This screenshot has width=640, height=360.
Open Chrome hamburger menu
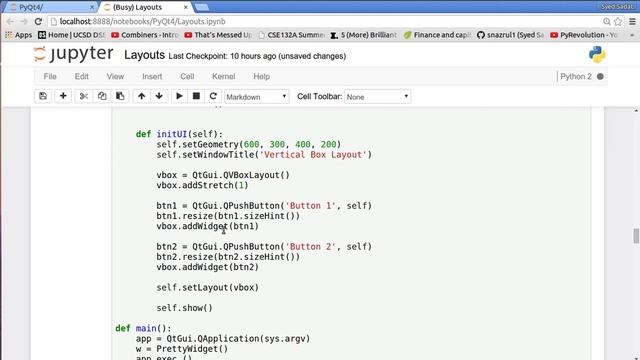point(632,22)
